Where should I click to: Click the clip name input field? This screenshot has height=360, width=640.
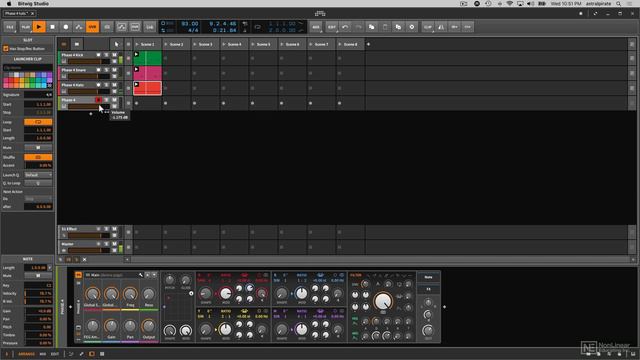pyautogui.click(x=28, y=67)
